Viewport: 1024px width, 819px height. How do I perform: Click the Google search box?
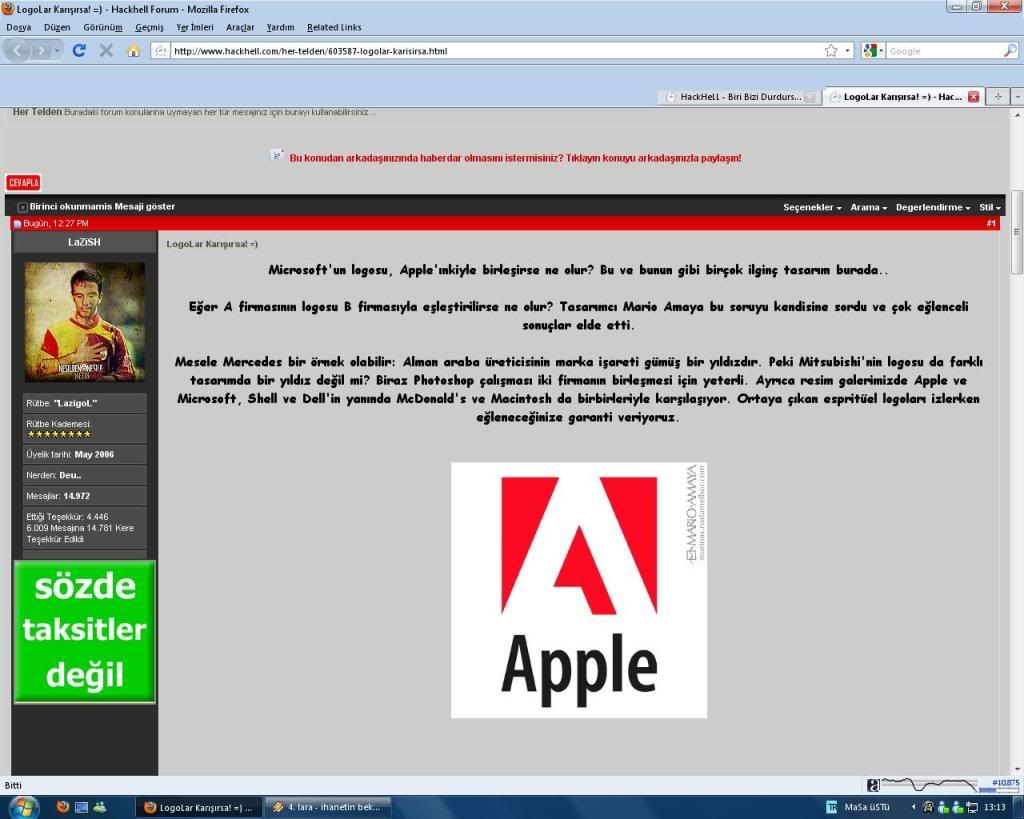[944, 51]
